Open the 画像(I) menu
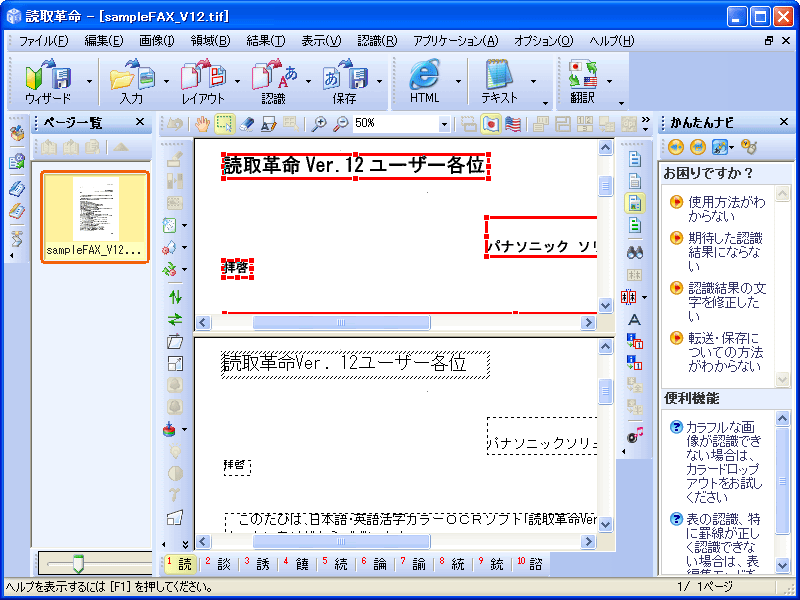Screen dimensions: 800x600 click(157, 41)
